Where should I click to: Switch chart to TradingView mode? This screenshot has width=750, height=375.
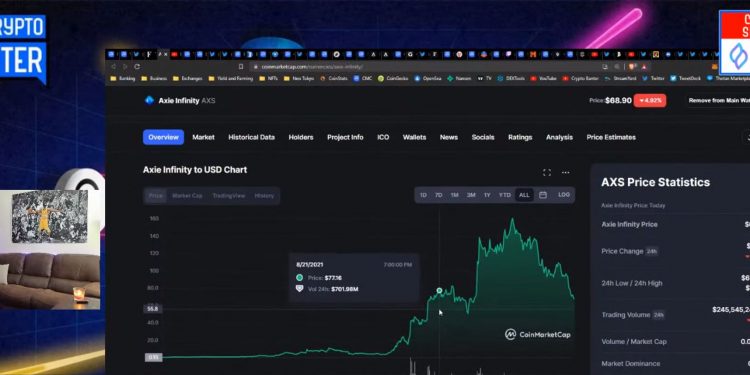point(229,196)
